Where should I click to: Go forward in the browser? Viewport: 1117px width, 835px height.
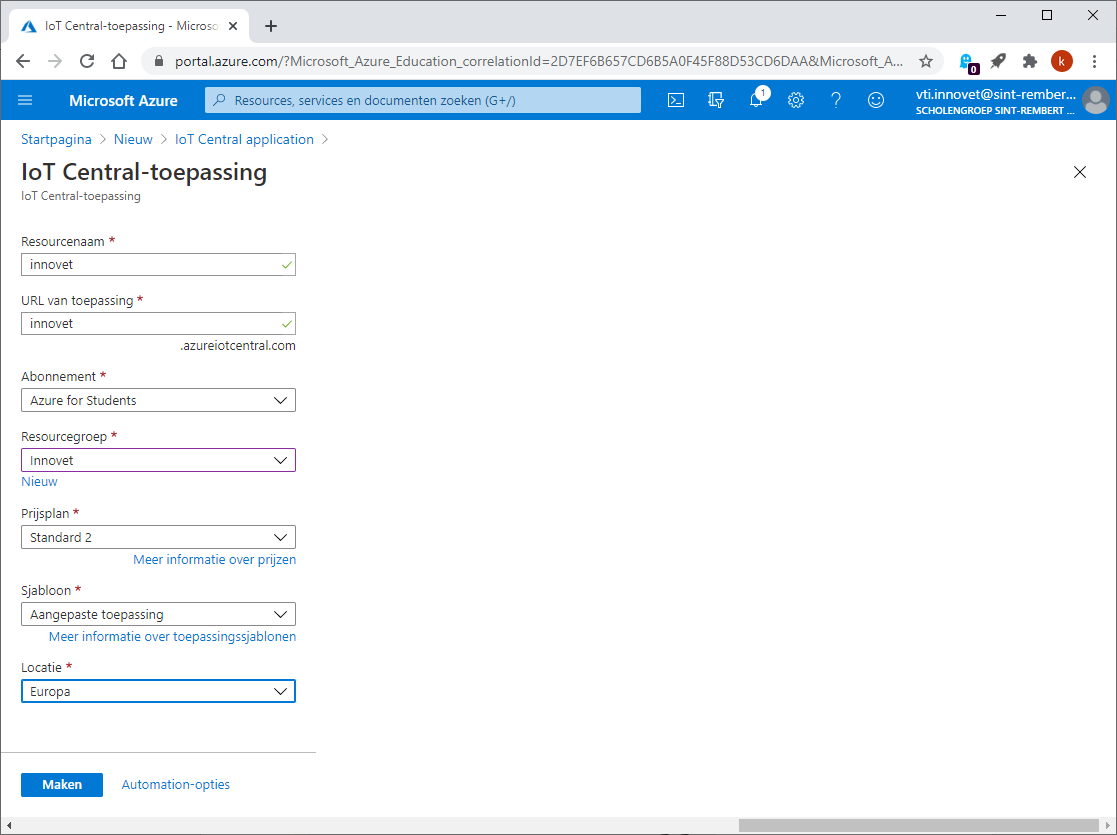55,61
